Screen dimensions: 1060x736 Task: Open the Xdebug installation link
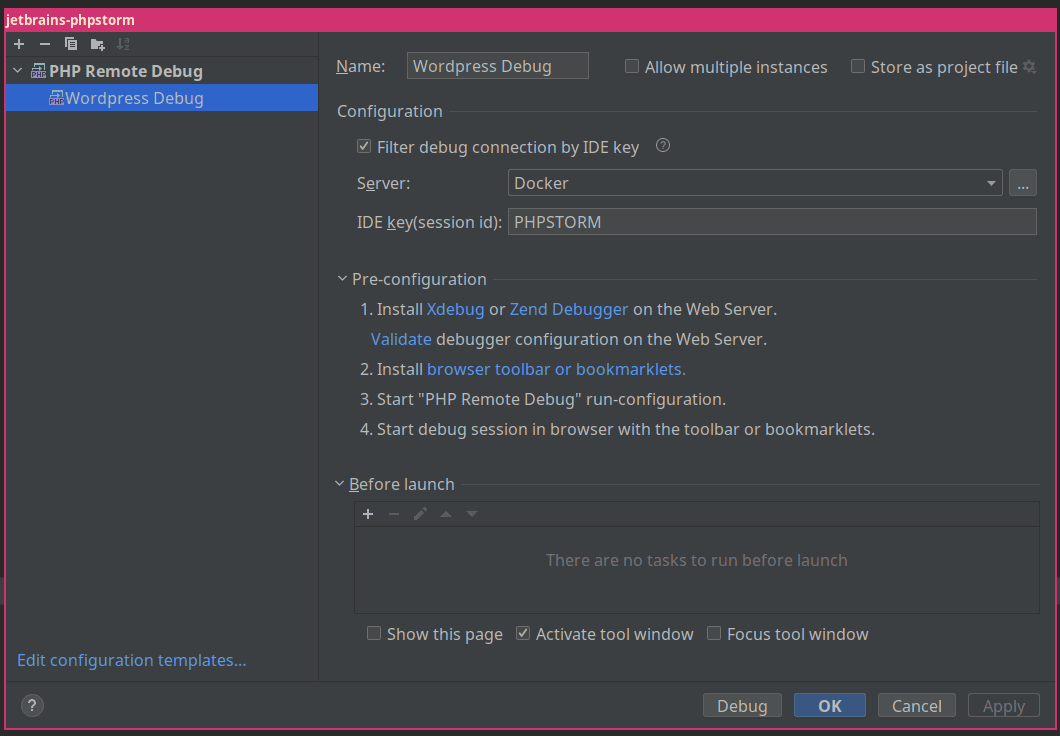click(455, 309)
